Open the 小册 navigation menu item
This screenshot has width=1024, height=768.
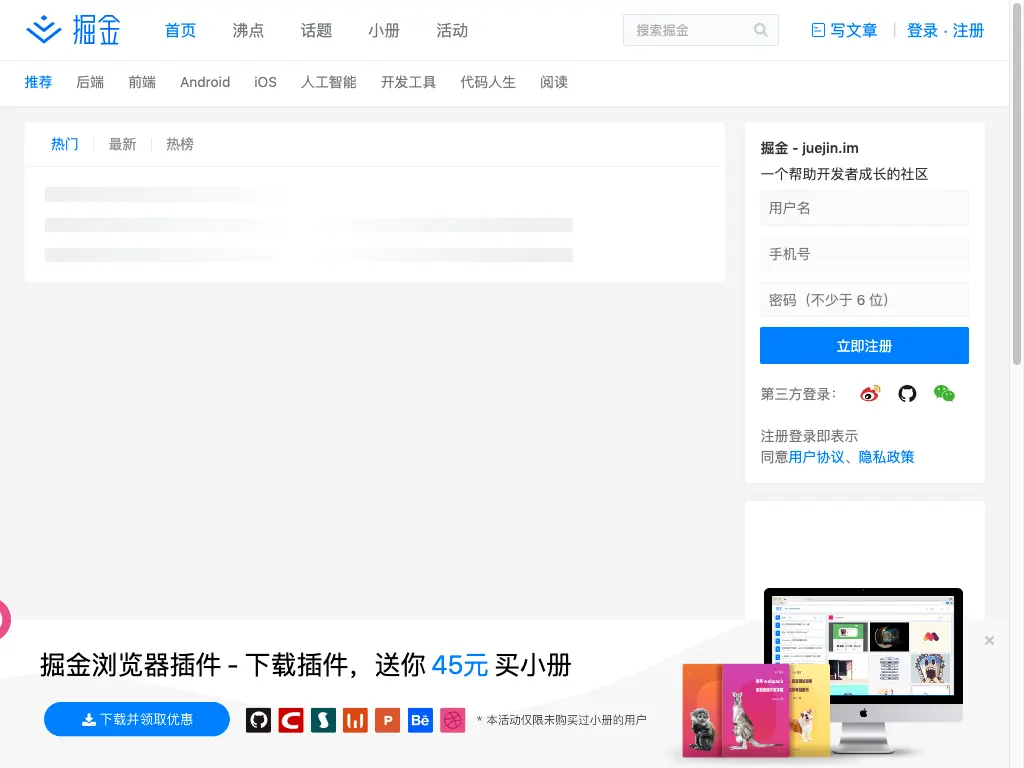coord(384,31)
